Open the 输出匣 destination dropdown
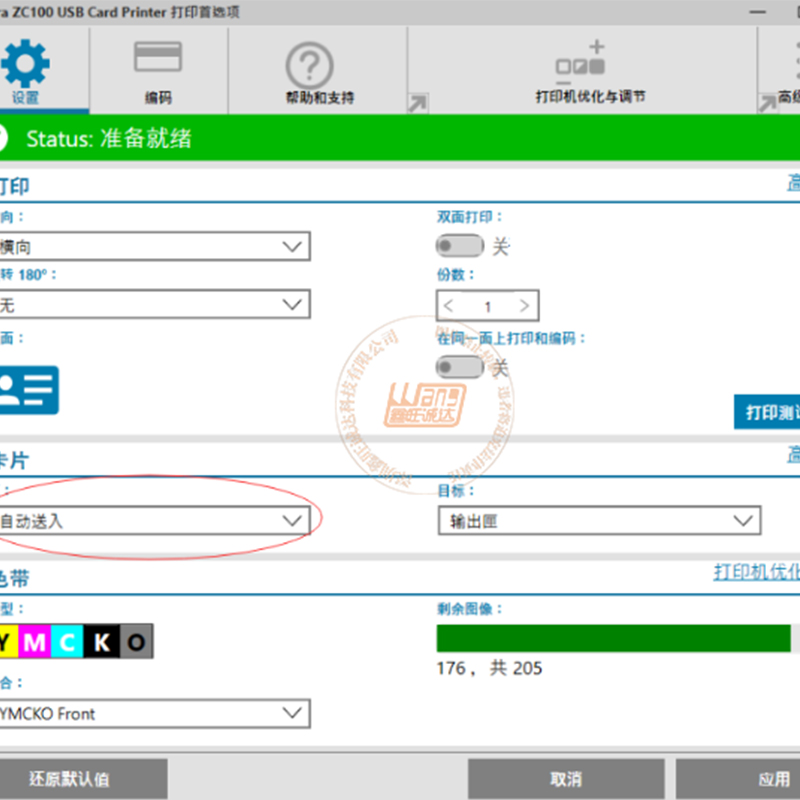 pos(599,521)
